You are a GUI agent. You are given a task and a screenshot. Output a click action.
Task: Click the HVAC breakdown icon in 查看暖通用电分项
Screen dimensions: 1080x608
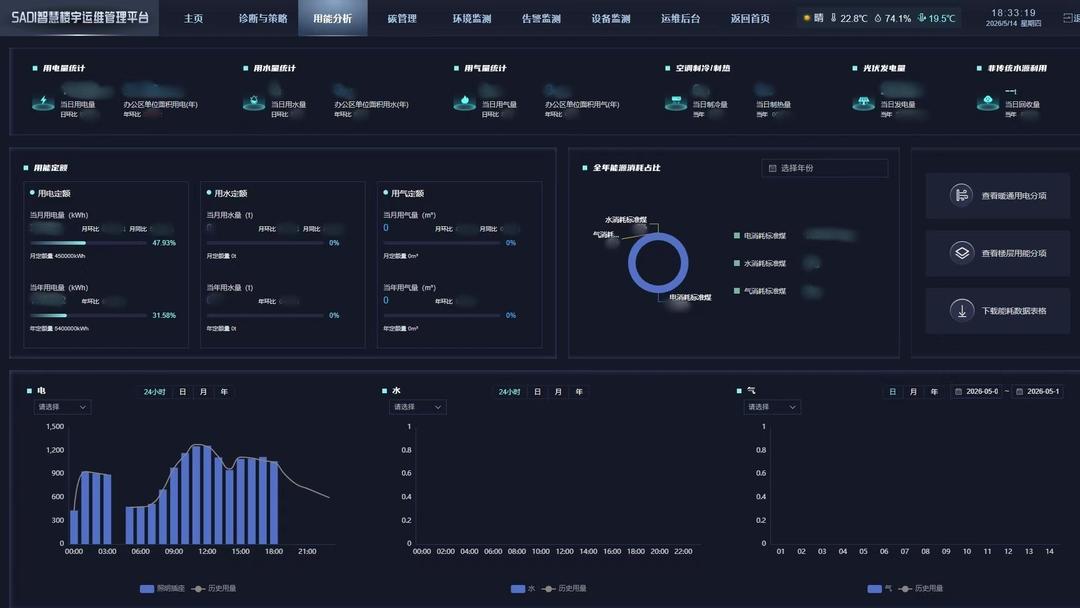[962, 195]
